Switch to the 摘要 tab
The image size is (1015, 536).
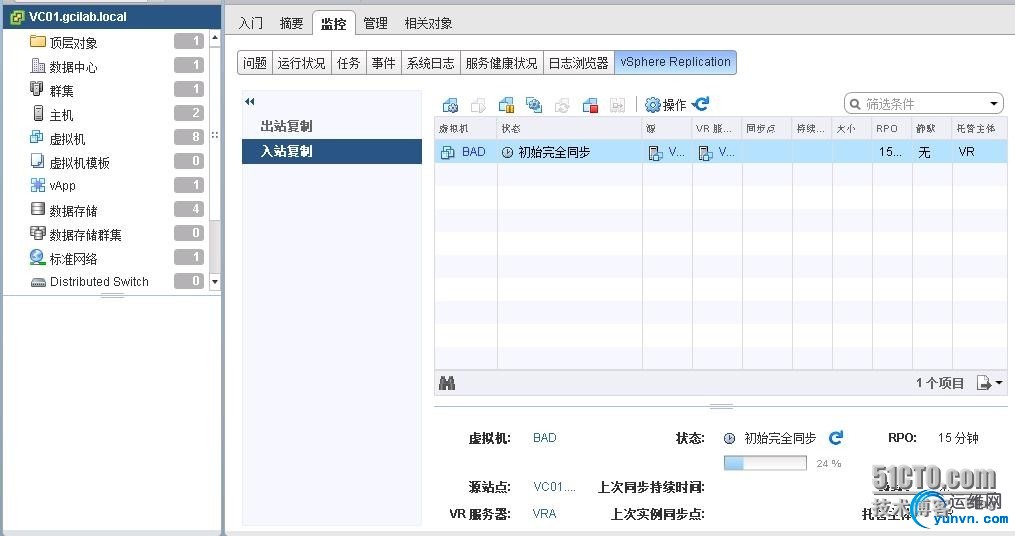click(291, 23)
